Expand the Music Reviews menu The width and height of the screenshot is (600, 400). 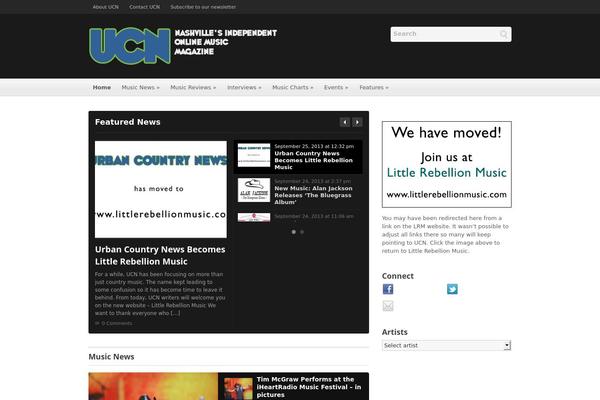pyautogui.click(x=193, y=88)
